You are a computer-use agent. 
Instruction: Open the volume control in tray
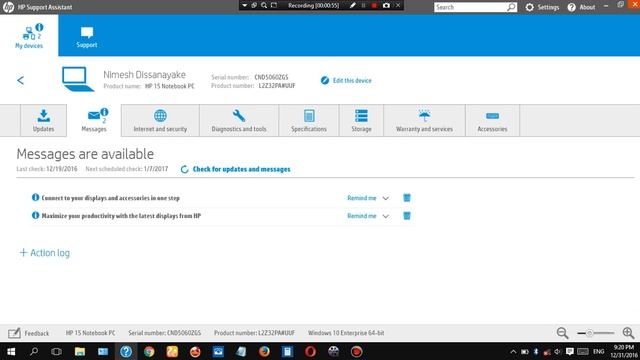point(558,351)
